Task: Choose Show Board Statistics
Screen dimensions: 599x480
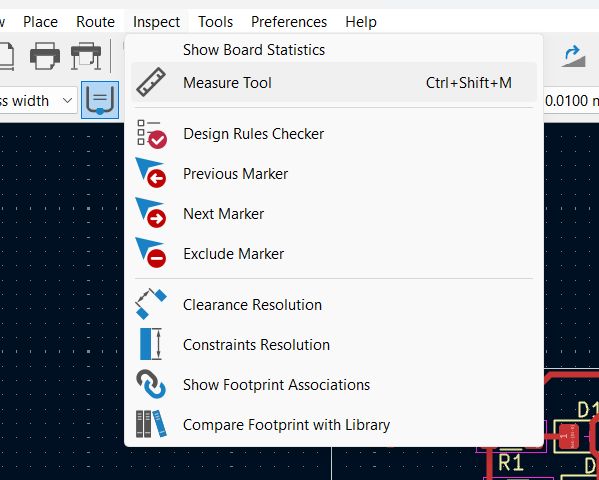Action: 333,50
